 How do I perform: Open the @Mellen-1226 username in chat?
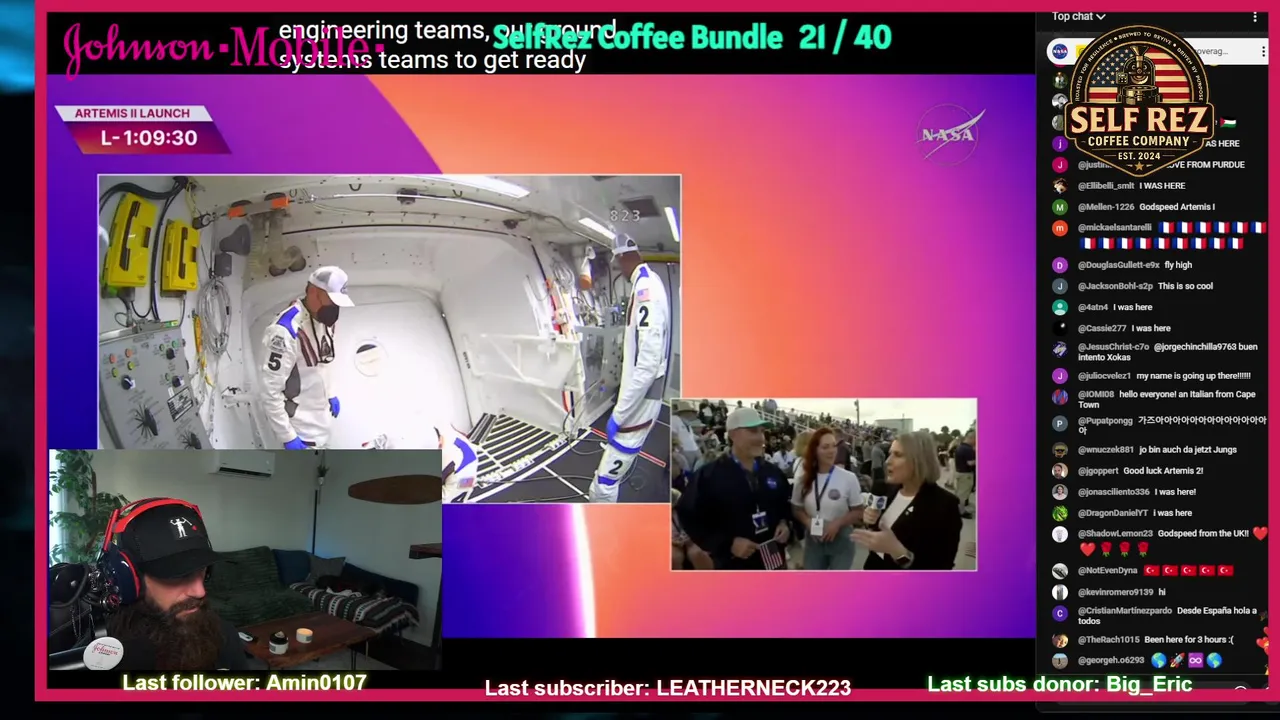(1106, 207)
